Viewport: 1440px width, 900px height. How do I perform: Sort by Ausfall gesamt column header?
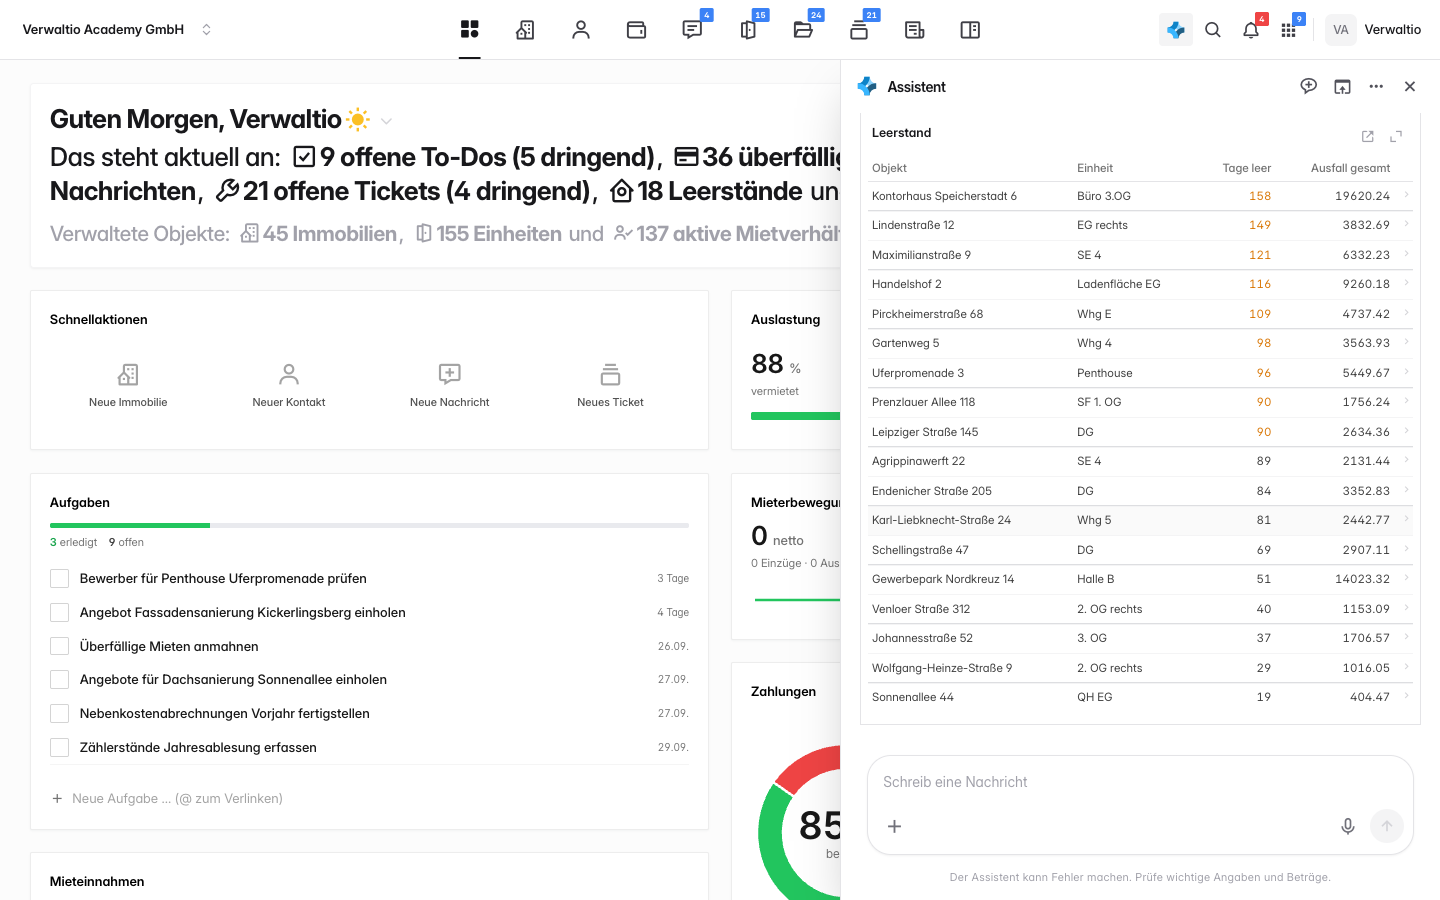point(1350,168)
